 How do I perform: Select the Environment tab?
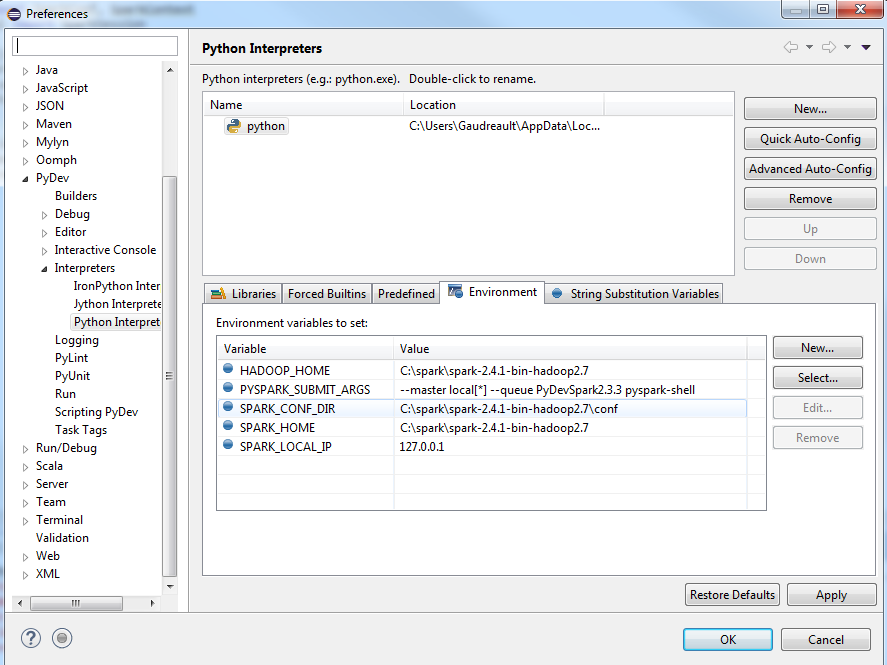tap(492, 292)
